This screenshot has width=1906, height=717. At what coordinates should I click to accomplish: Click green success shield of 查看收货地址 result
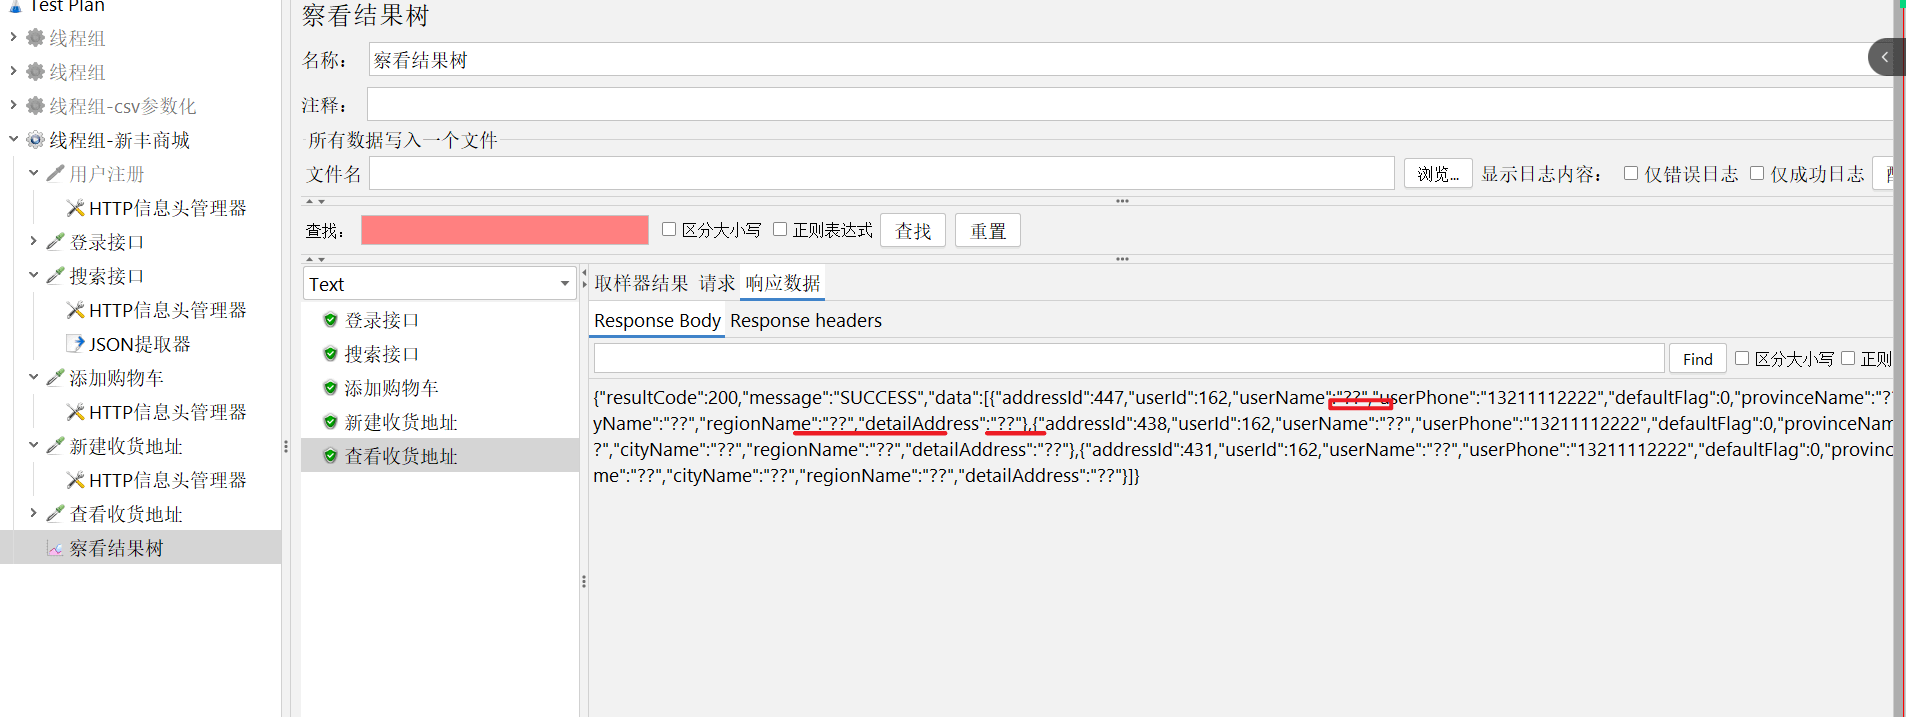point(330,456)
